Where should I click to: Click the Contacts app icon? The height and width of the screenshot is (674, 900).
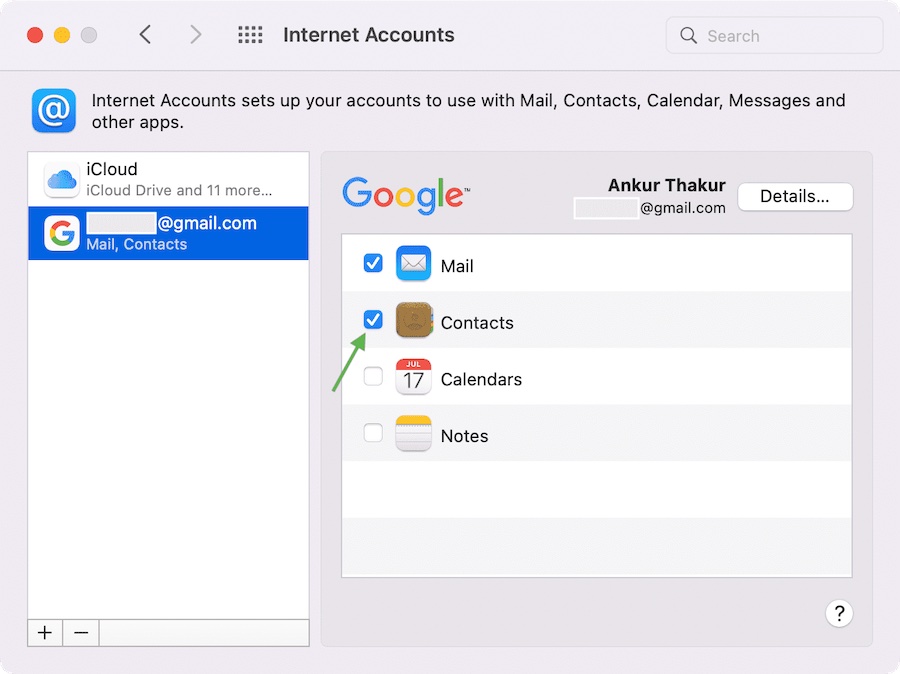click(413, 321)
